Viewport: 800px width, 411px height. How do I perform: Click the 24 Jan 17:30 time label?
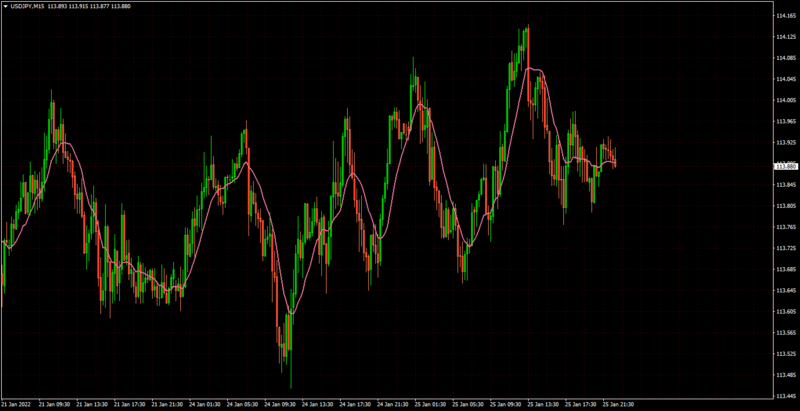pos(355,403)
